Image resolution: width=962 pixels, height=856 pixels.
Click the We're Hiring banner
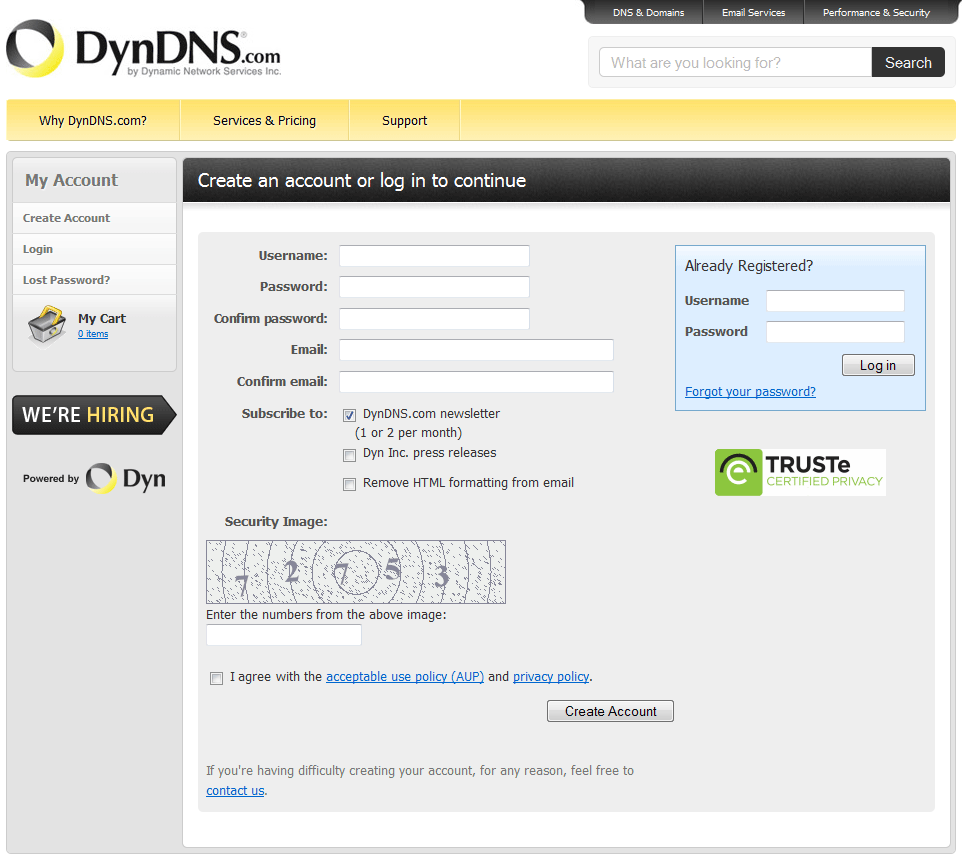point(92,415)
